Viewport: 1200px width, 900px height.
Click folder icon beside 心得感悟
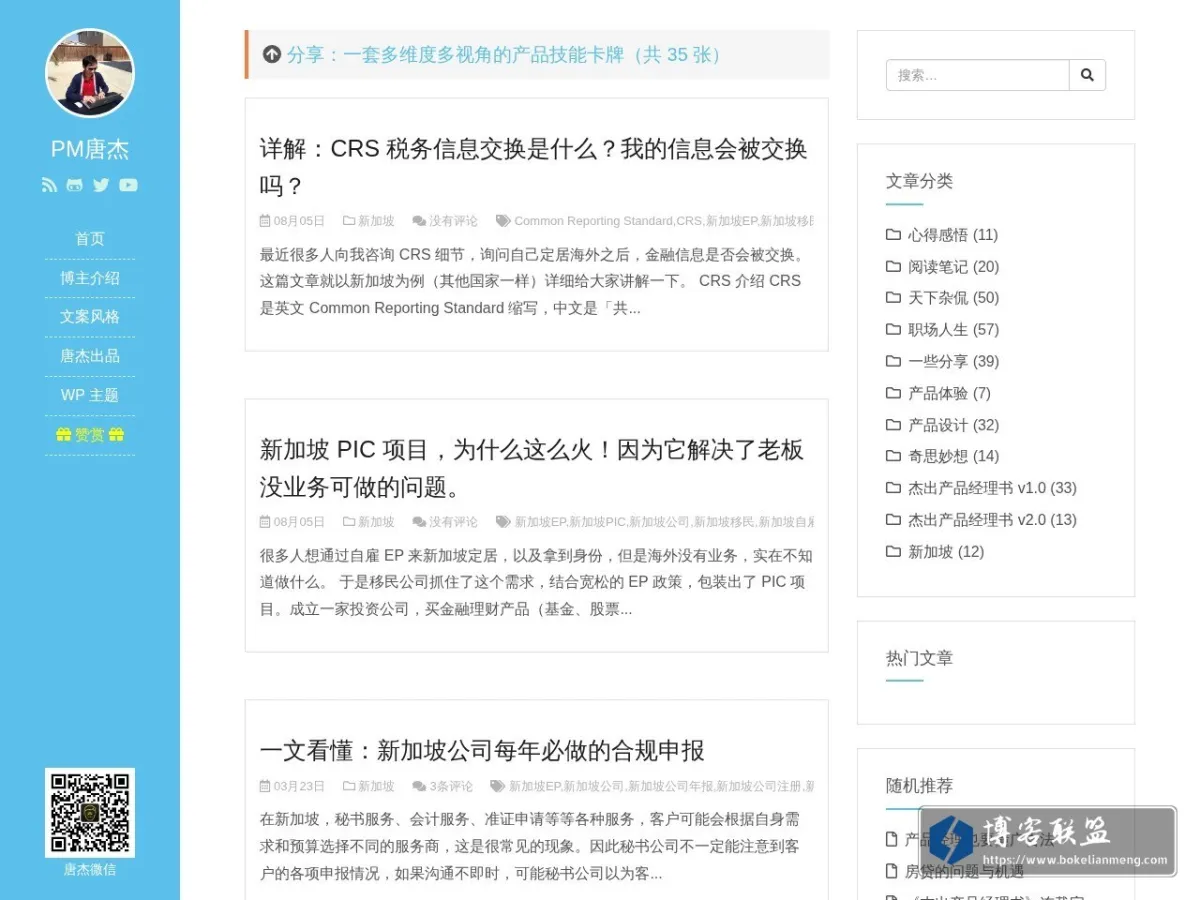click(893, 235)
